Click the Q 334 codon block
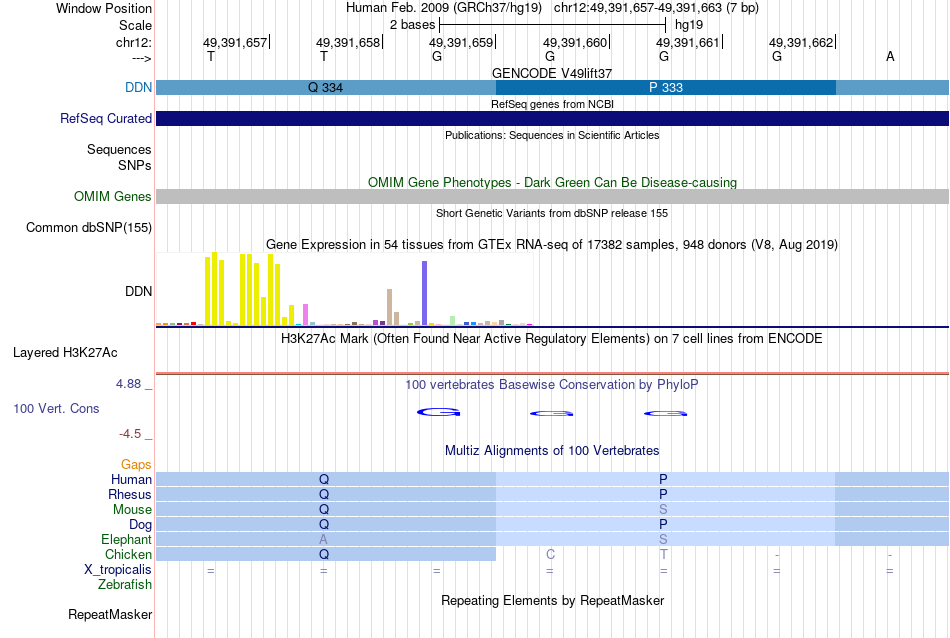The width and height of the screenshot is (950, 638). pyautogui.click(x=326, y=87)
